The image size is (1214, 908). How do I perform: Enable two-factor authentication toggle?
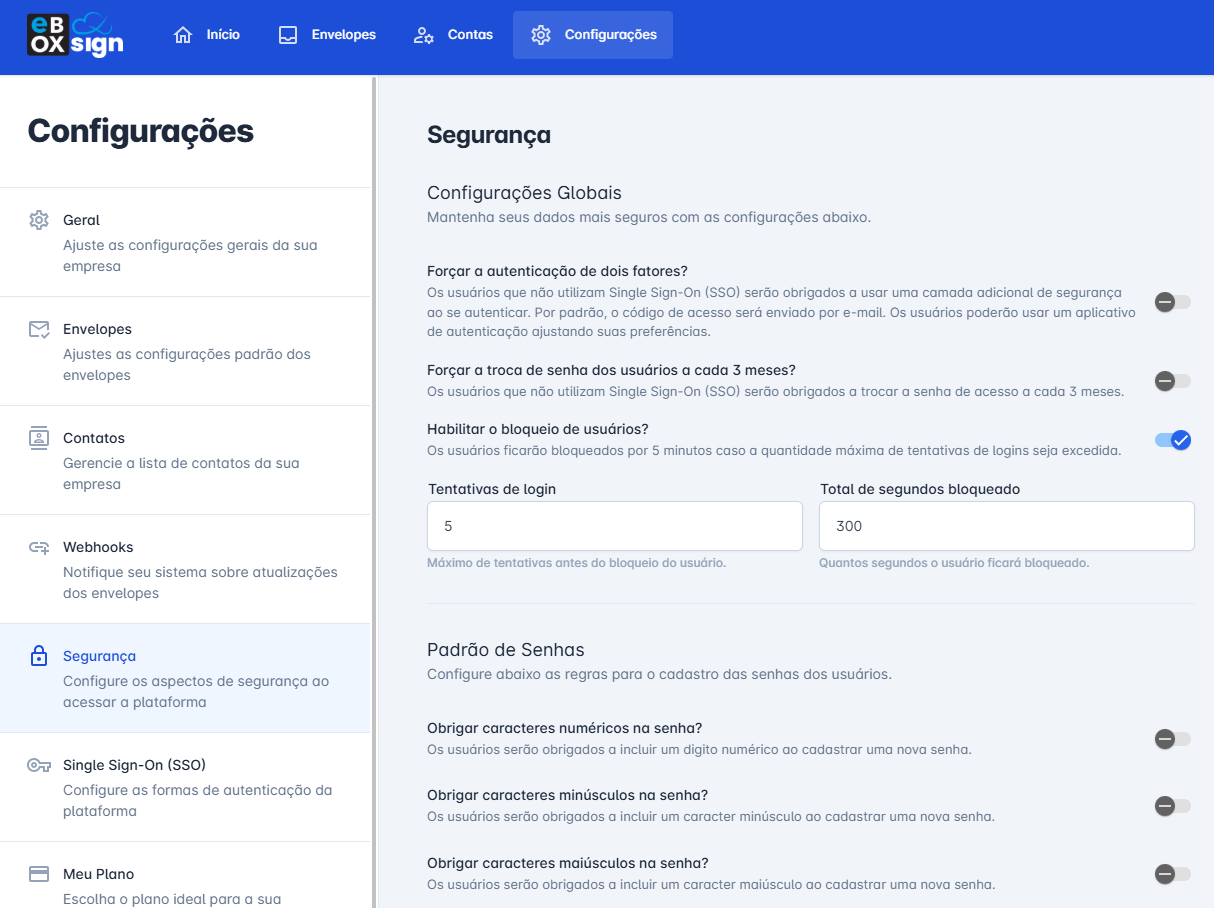[x=1172, y=302]
